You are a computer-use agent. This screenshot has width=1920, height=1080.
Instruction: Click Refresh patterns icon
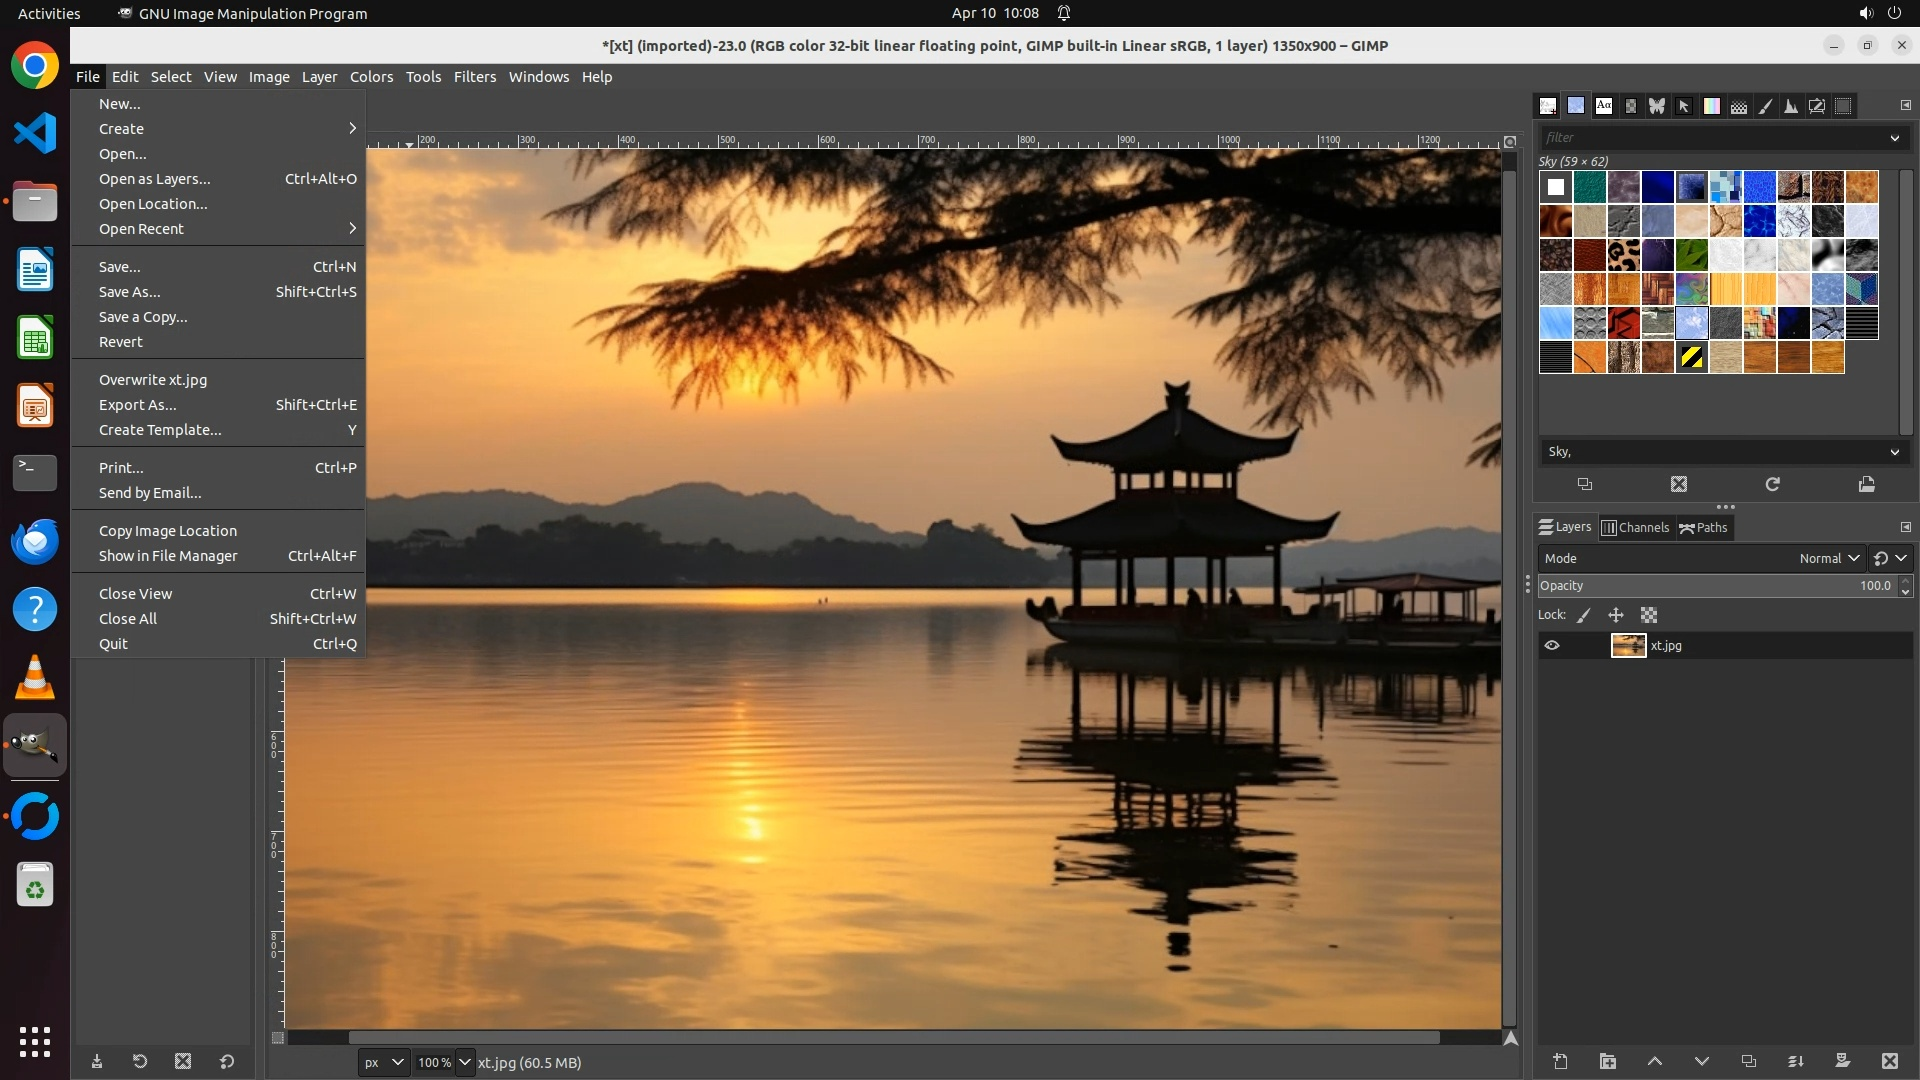pos(1772,484)
